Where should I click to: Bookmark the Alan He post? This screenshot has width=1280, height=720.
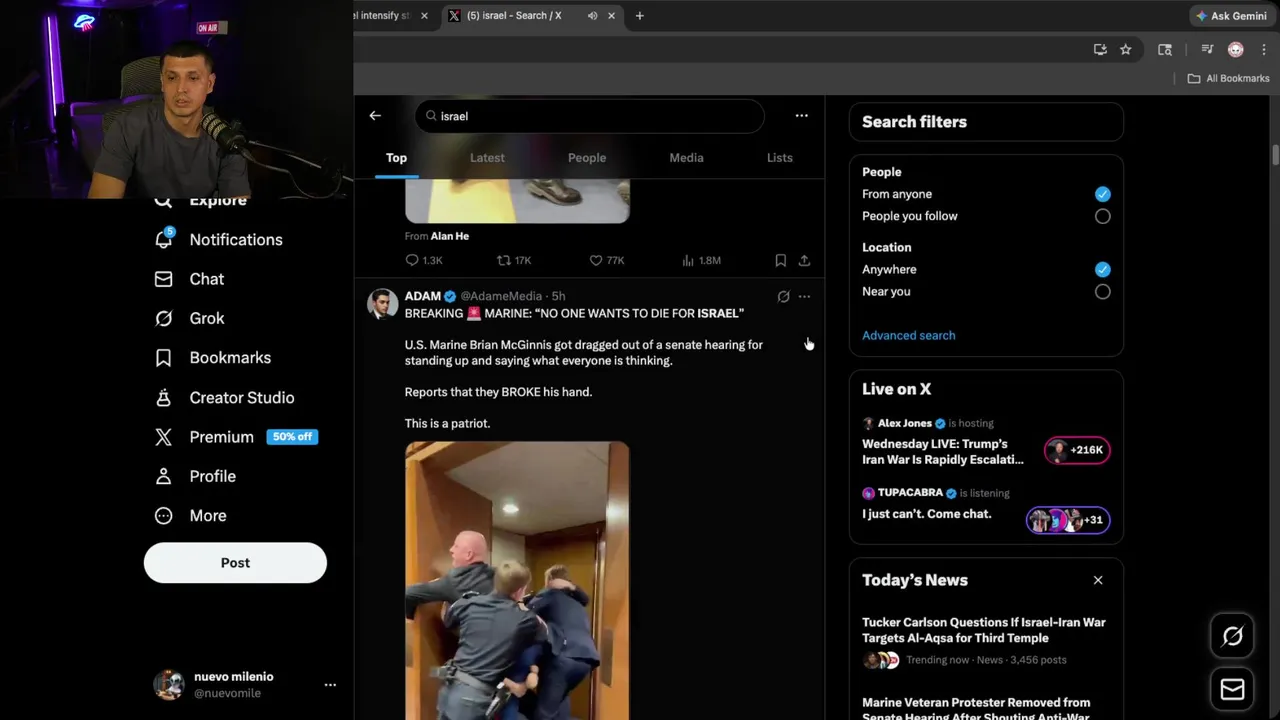(781, 260)
